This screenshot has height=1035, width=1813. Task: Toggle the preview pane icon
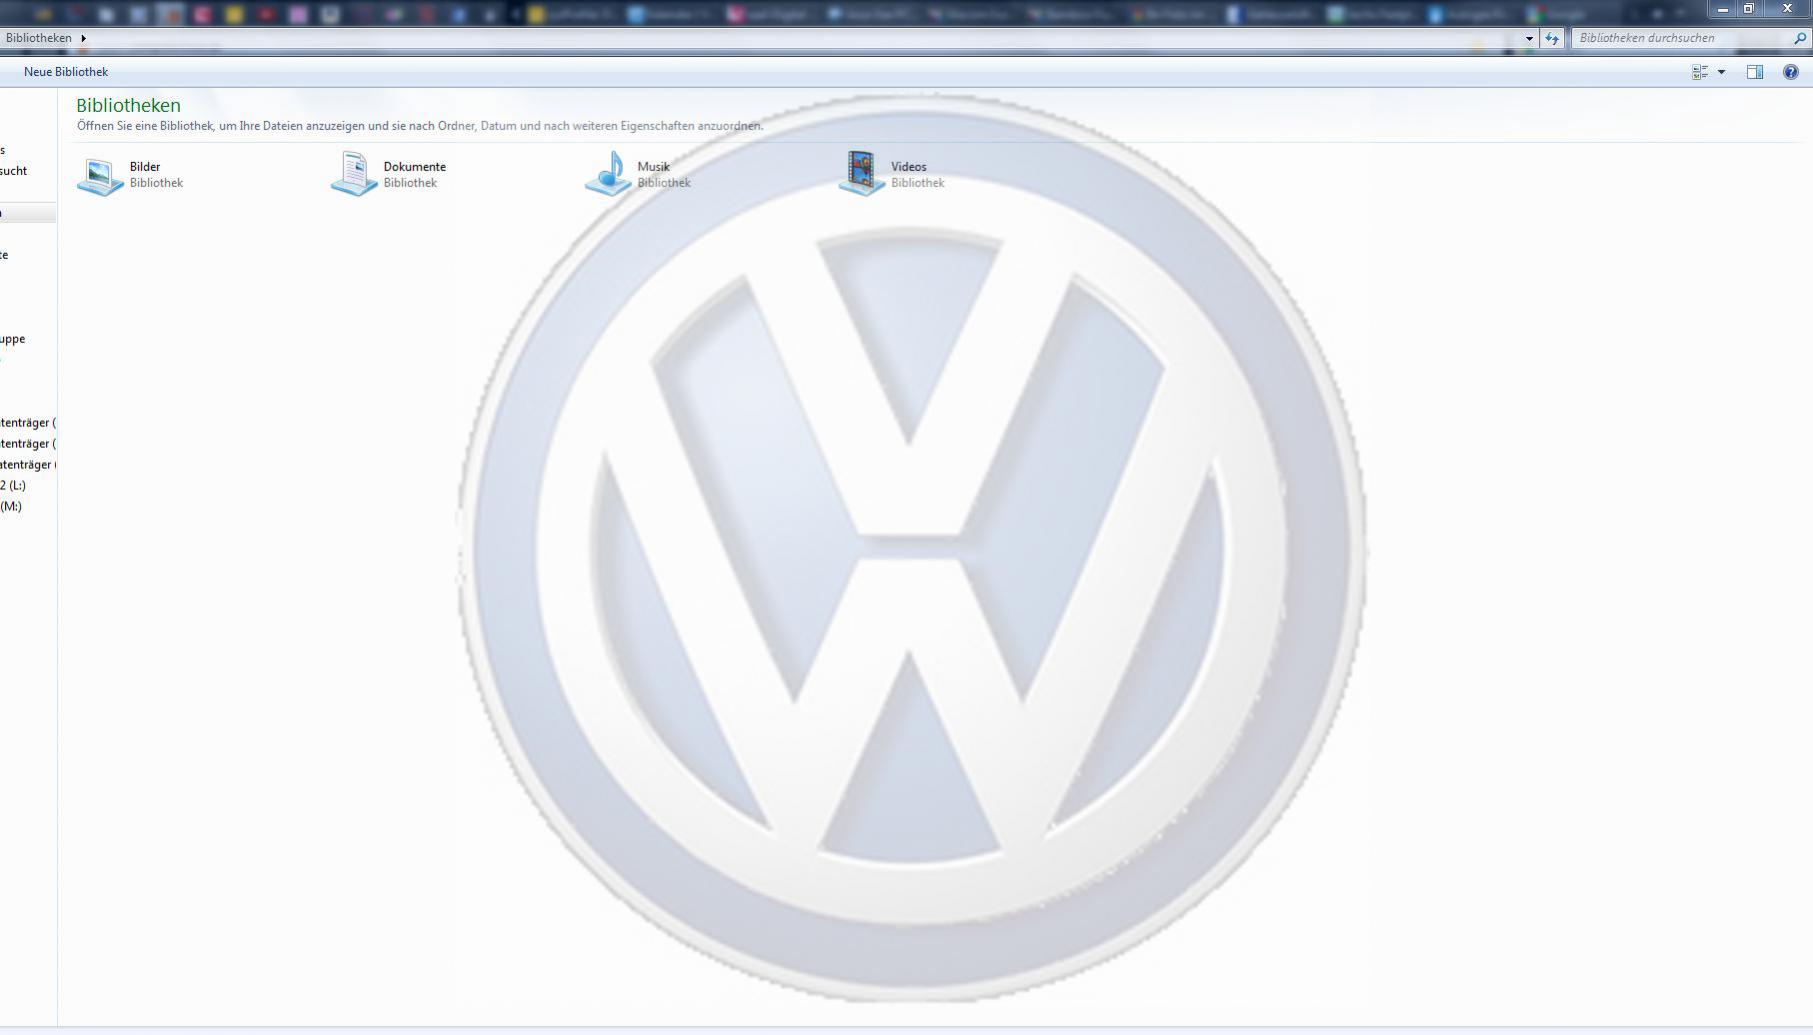pyautogui.click(x=1755, y=72)
